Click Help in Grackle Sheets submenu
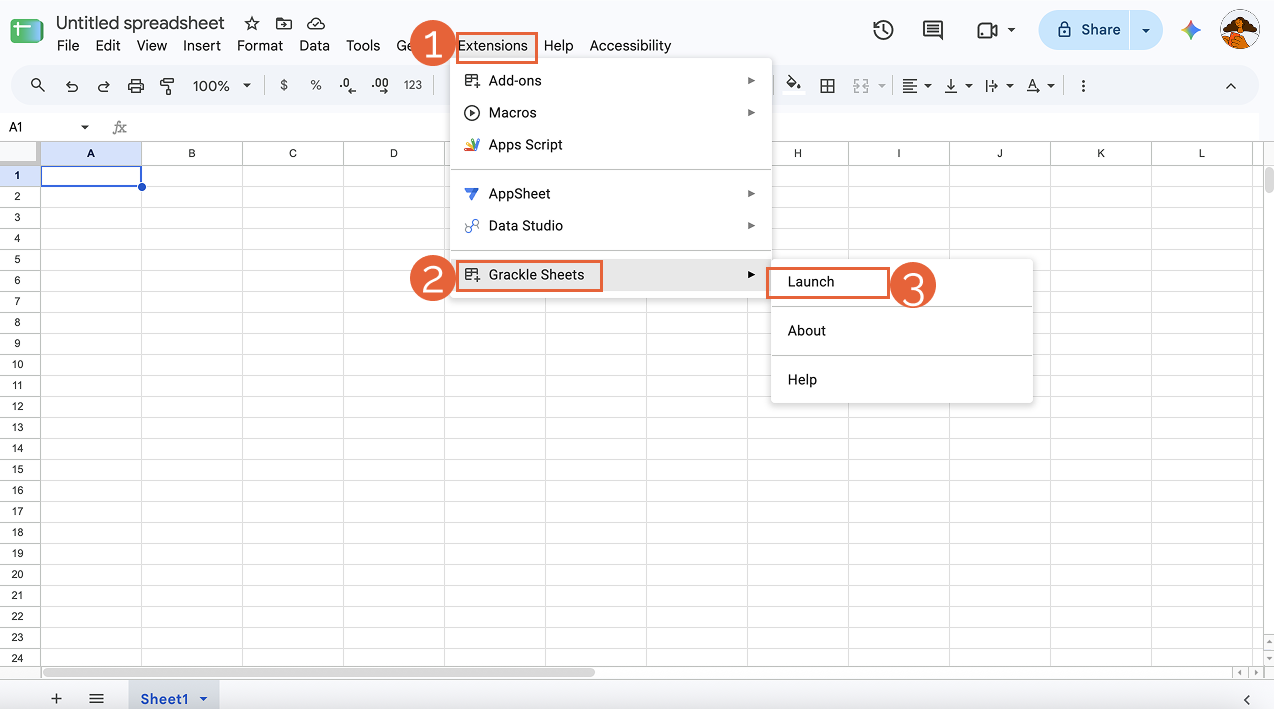 click(902, 379)
